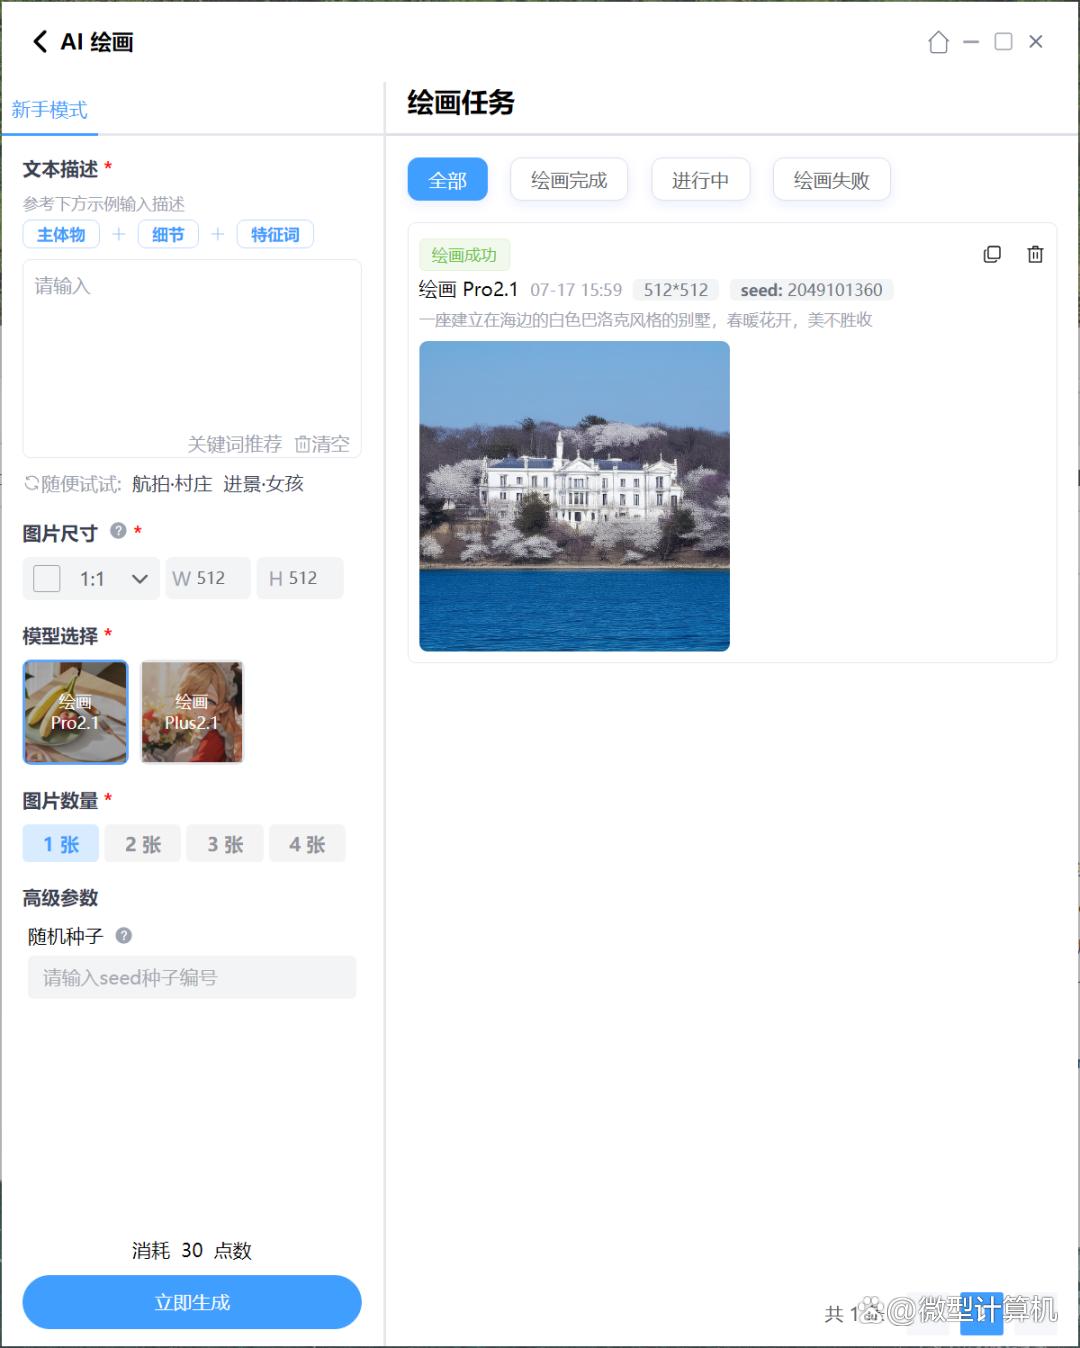Insert the 主体物 tag

61,235
